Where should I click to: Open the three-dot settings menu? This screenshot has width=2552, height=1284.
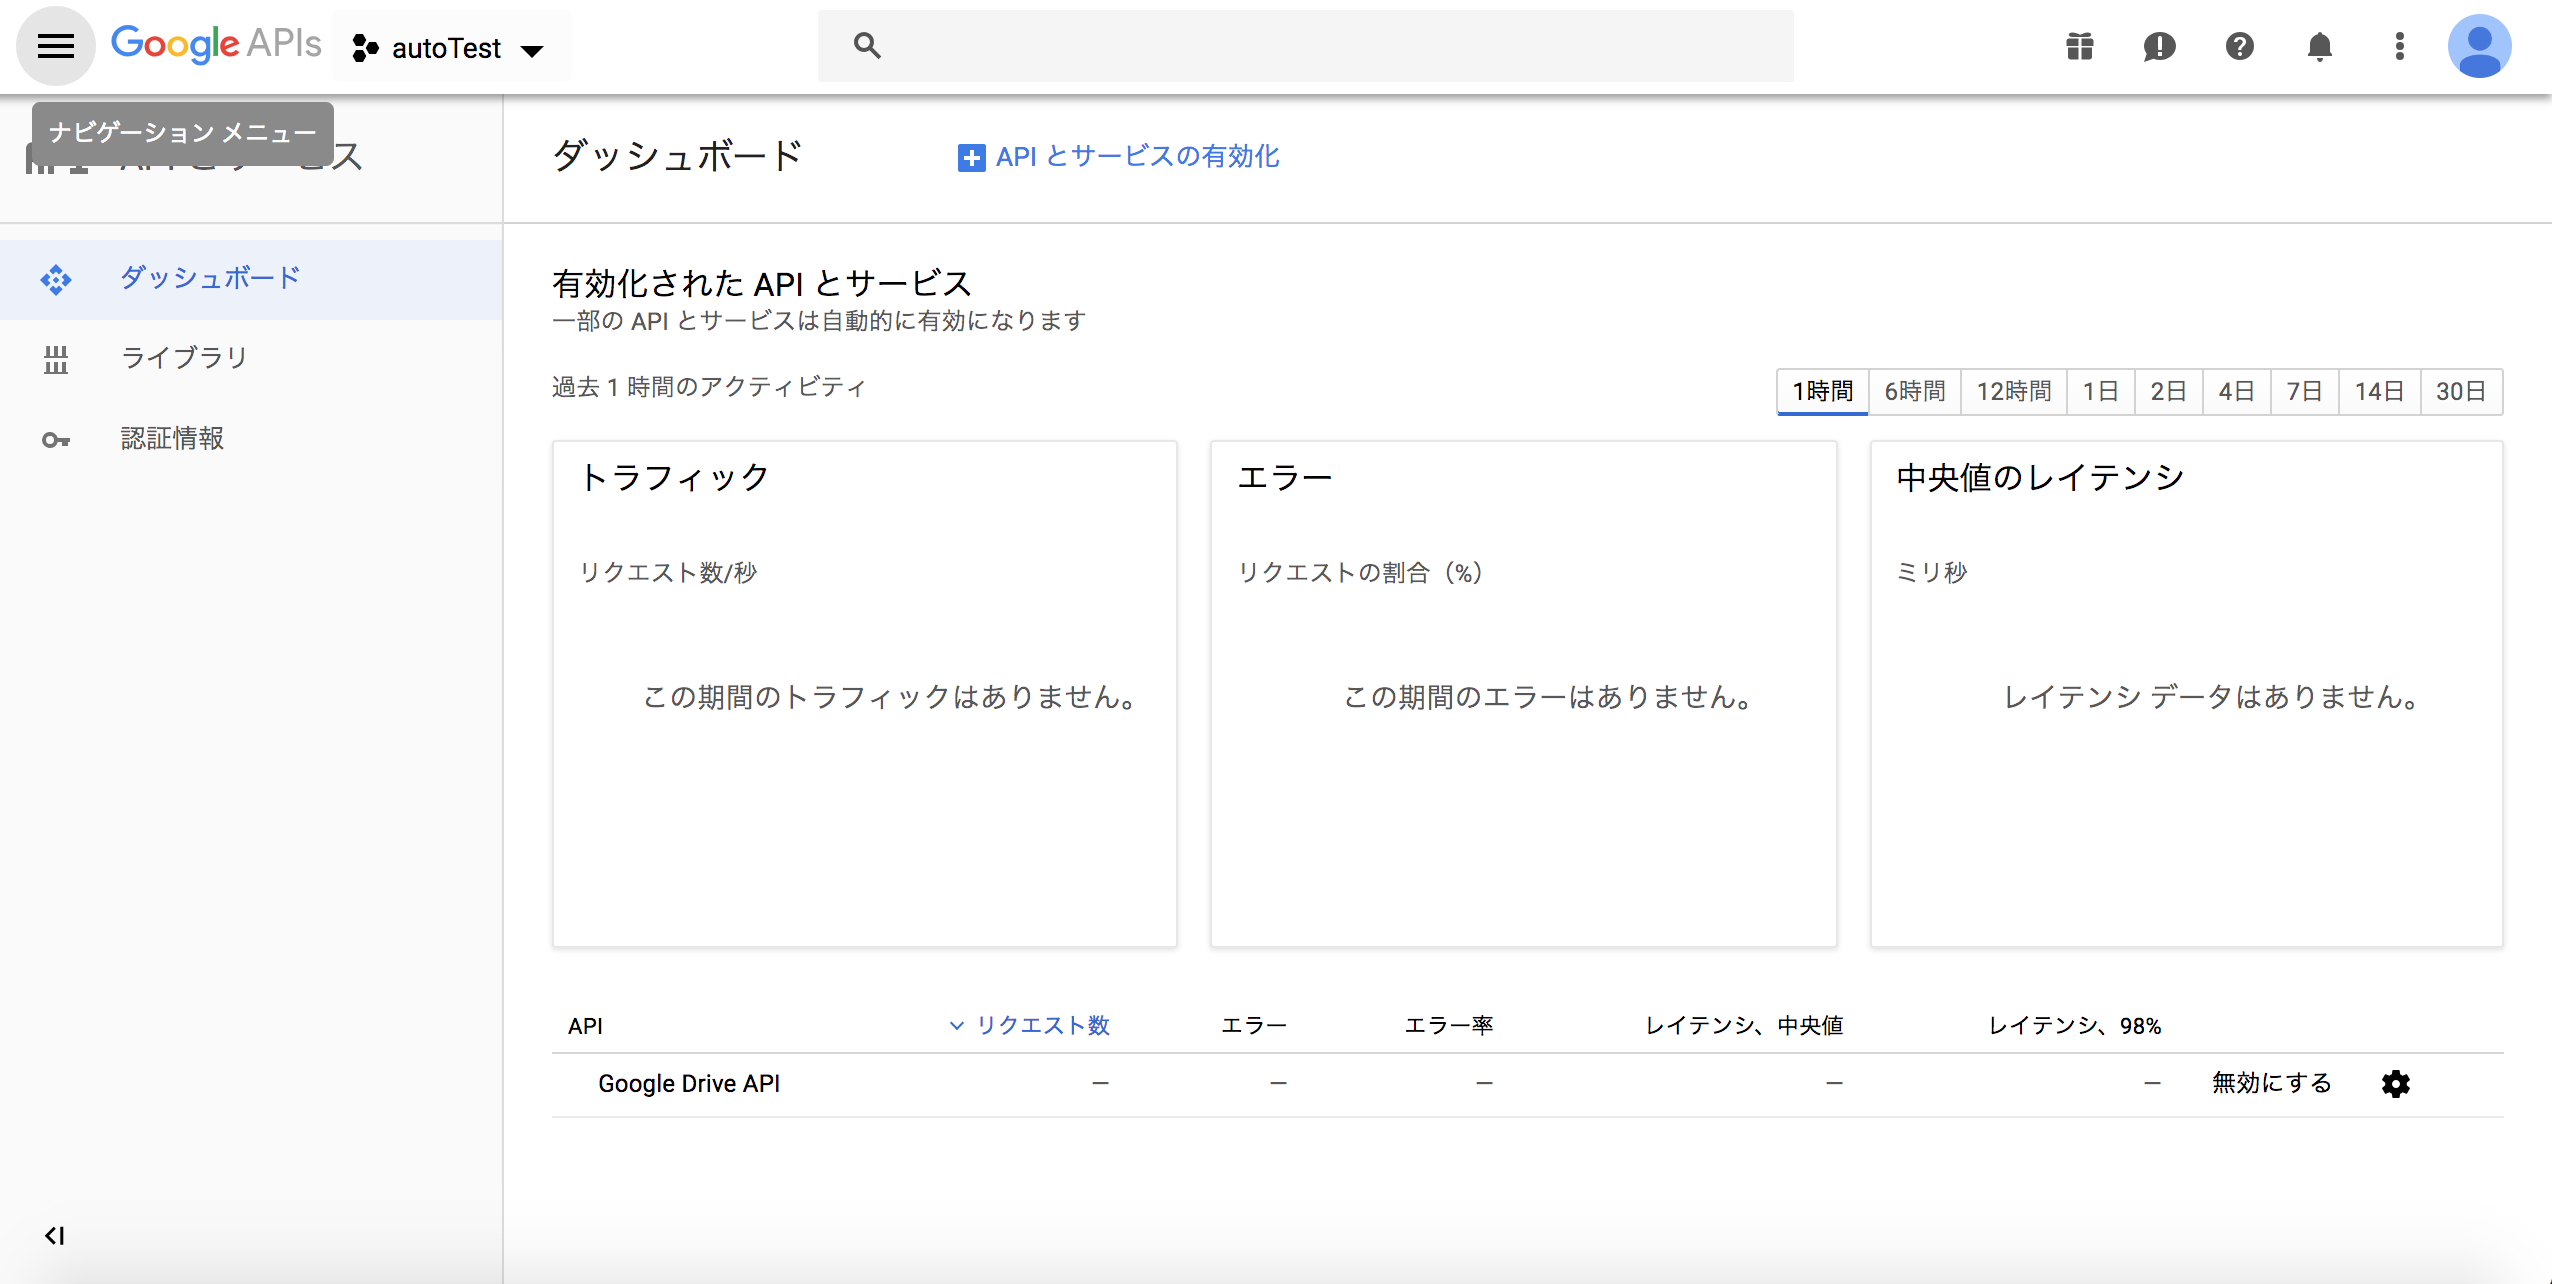tap(2399, 46)
